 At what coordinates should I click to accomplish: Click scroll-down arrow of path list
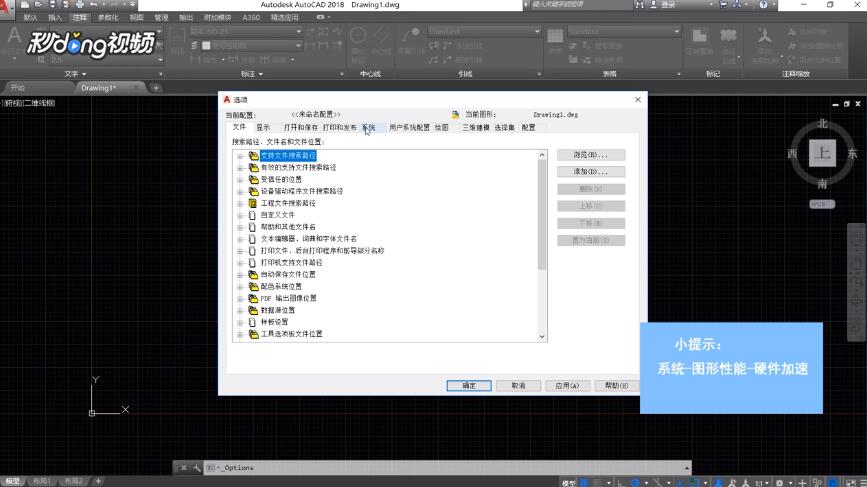(542, 336)
